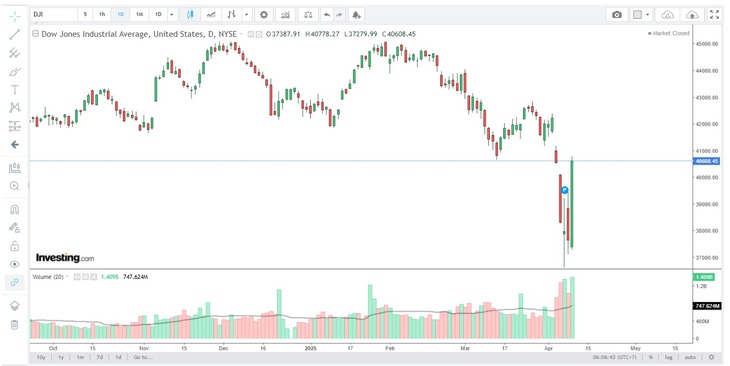This screenshot has width=730, height=366.
Task: Redo the chart action
Action: [339, 14]
